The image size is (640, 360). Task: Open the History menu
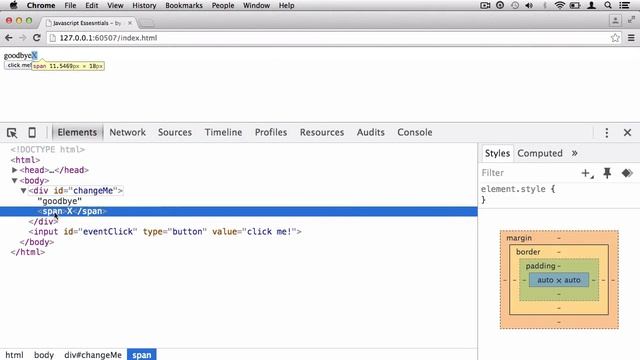click(x=144, y=5)
